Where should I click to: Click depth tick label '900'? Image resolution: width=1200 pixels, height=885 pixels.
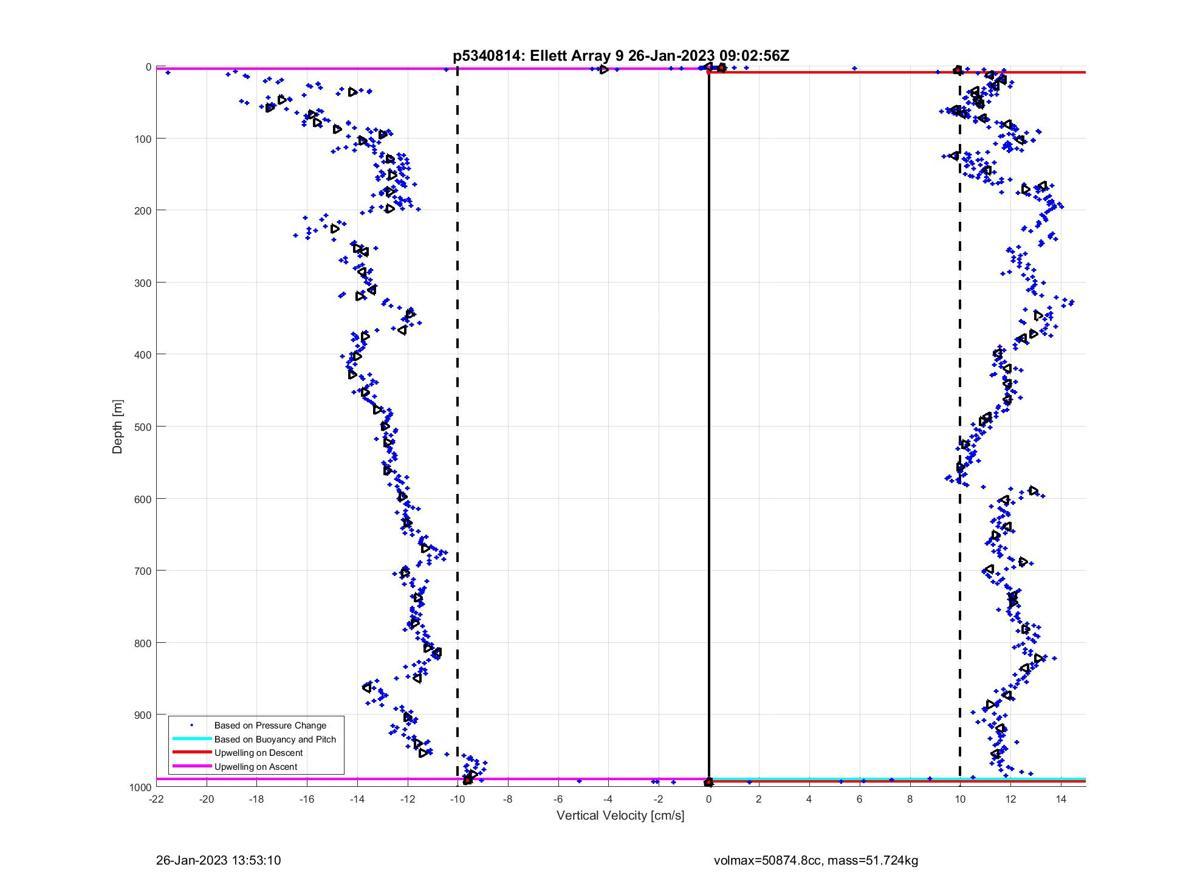(142, 715)
